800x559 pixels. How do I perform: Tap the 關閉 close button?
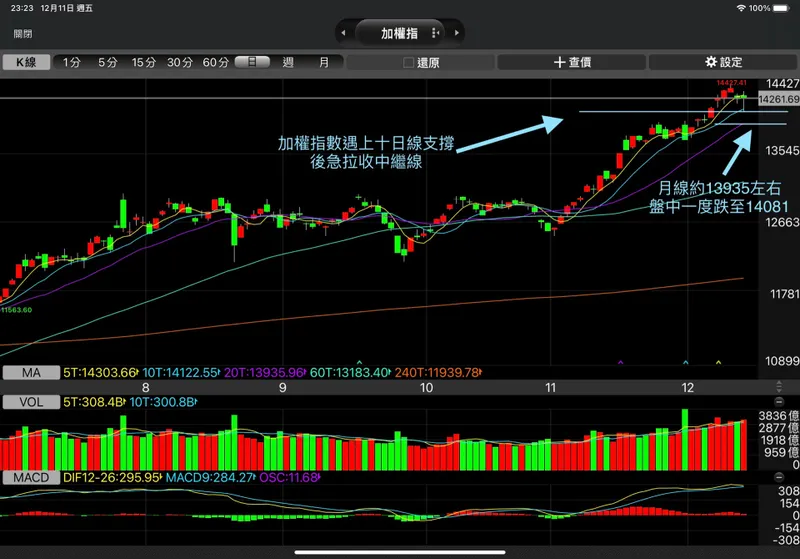point(23,34)
